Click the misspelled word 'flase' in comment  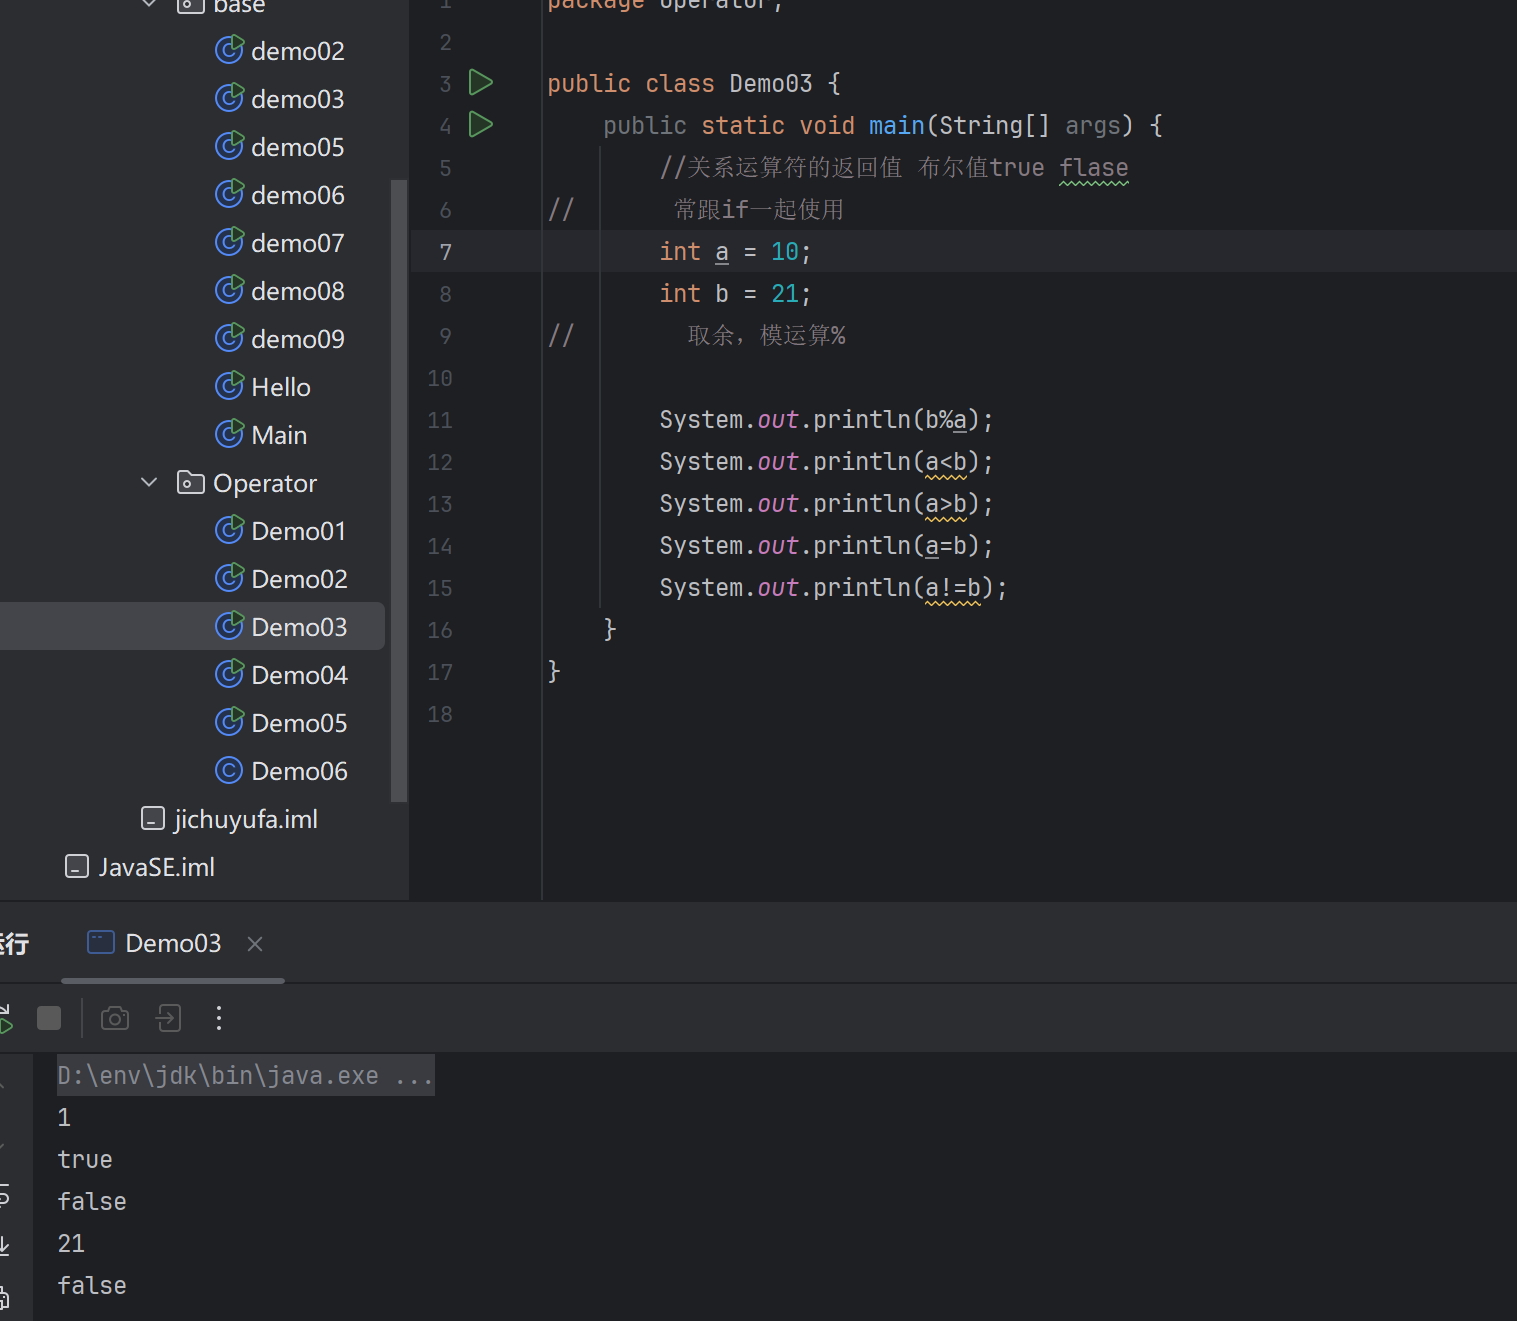coord(1094,168)
